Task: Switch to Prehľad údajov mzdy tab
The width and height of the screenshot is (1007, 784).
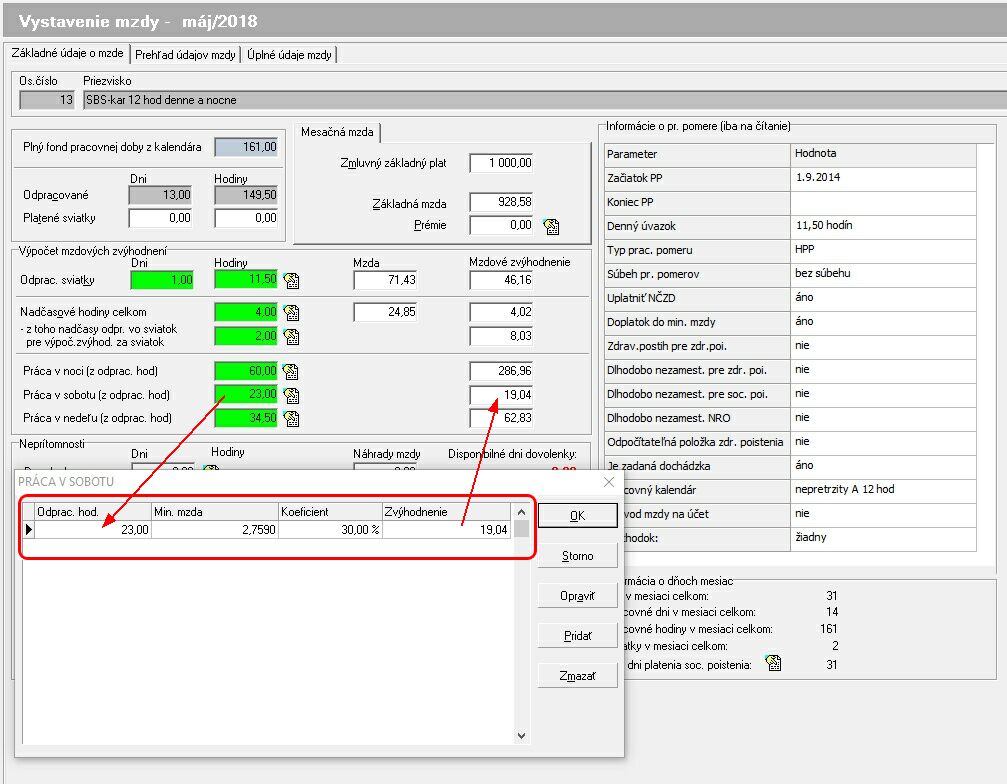Action: (185, 55)
